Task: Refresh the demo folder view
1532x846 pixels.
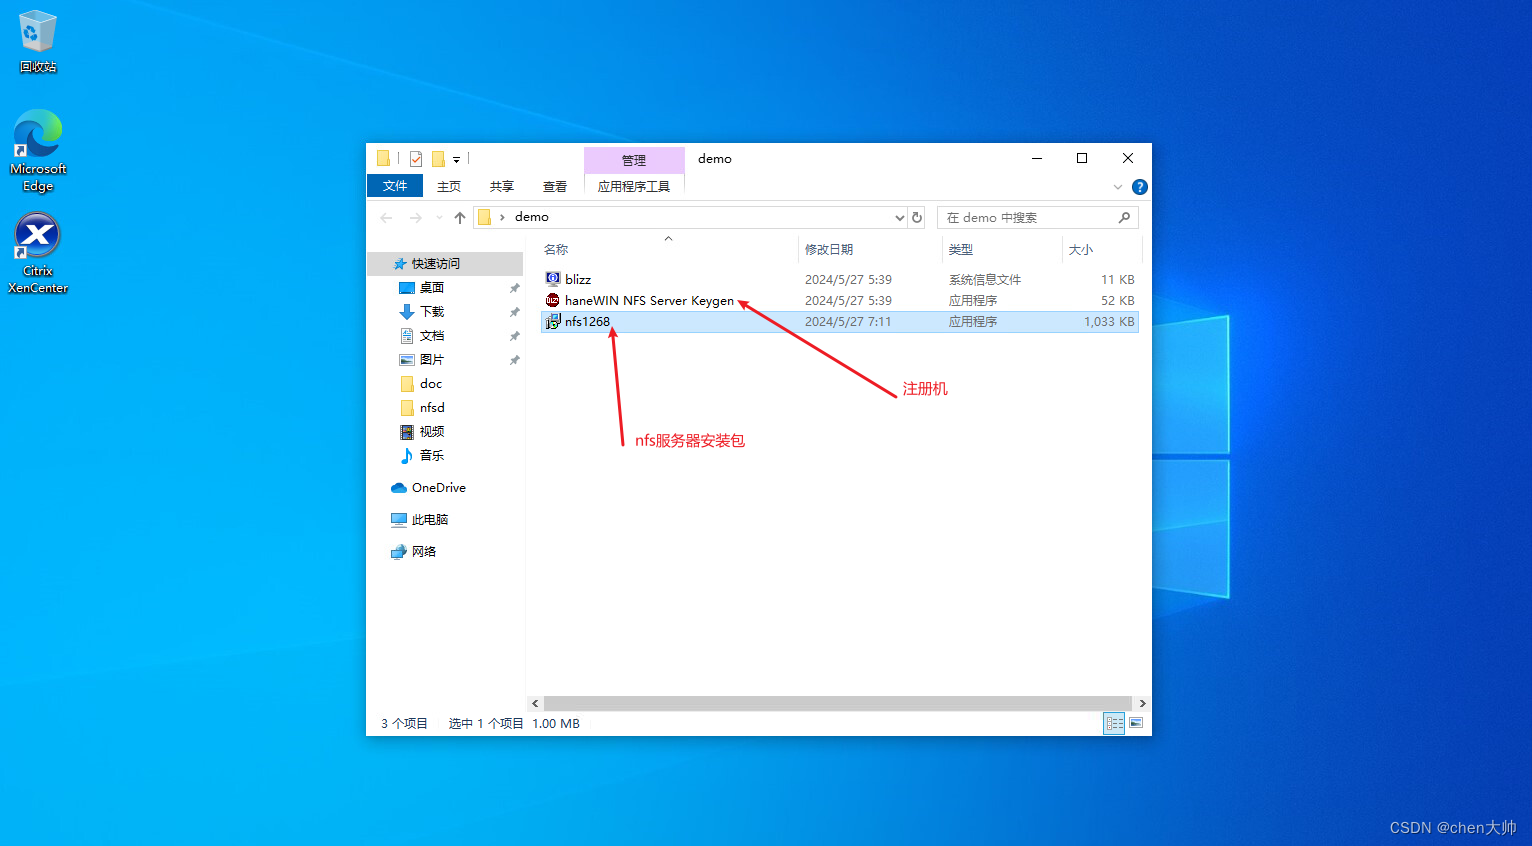Action: tap(917, 217)
